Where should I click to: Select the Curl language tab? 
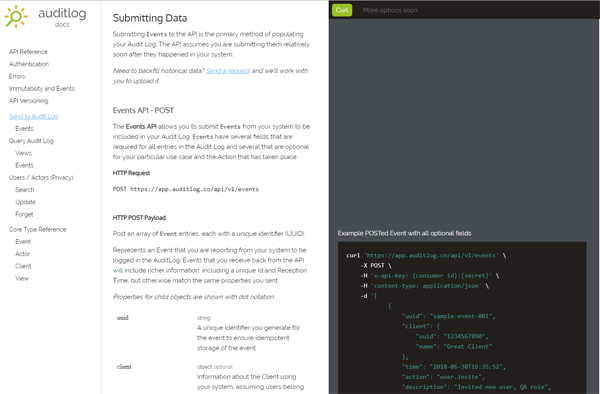point(342,10)
